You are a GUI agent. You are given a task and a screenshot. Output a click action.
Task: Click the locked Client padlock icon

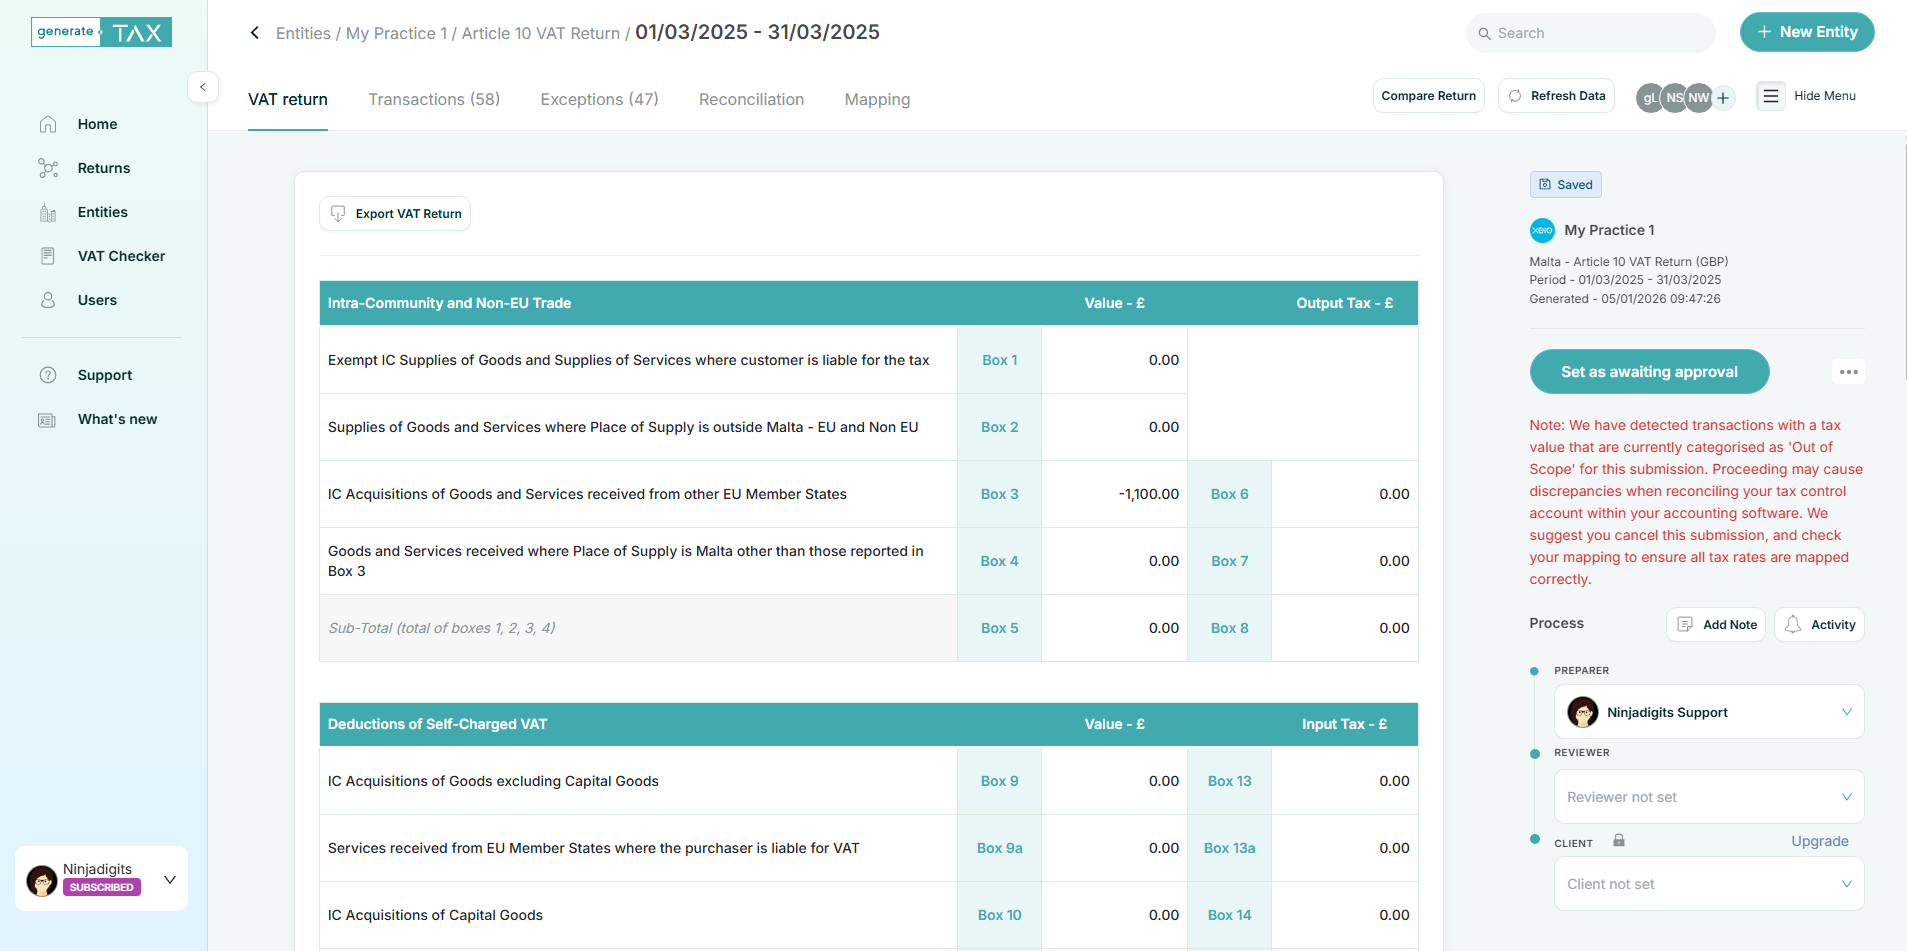pyautogui.click(x=1618, y=841)
